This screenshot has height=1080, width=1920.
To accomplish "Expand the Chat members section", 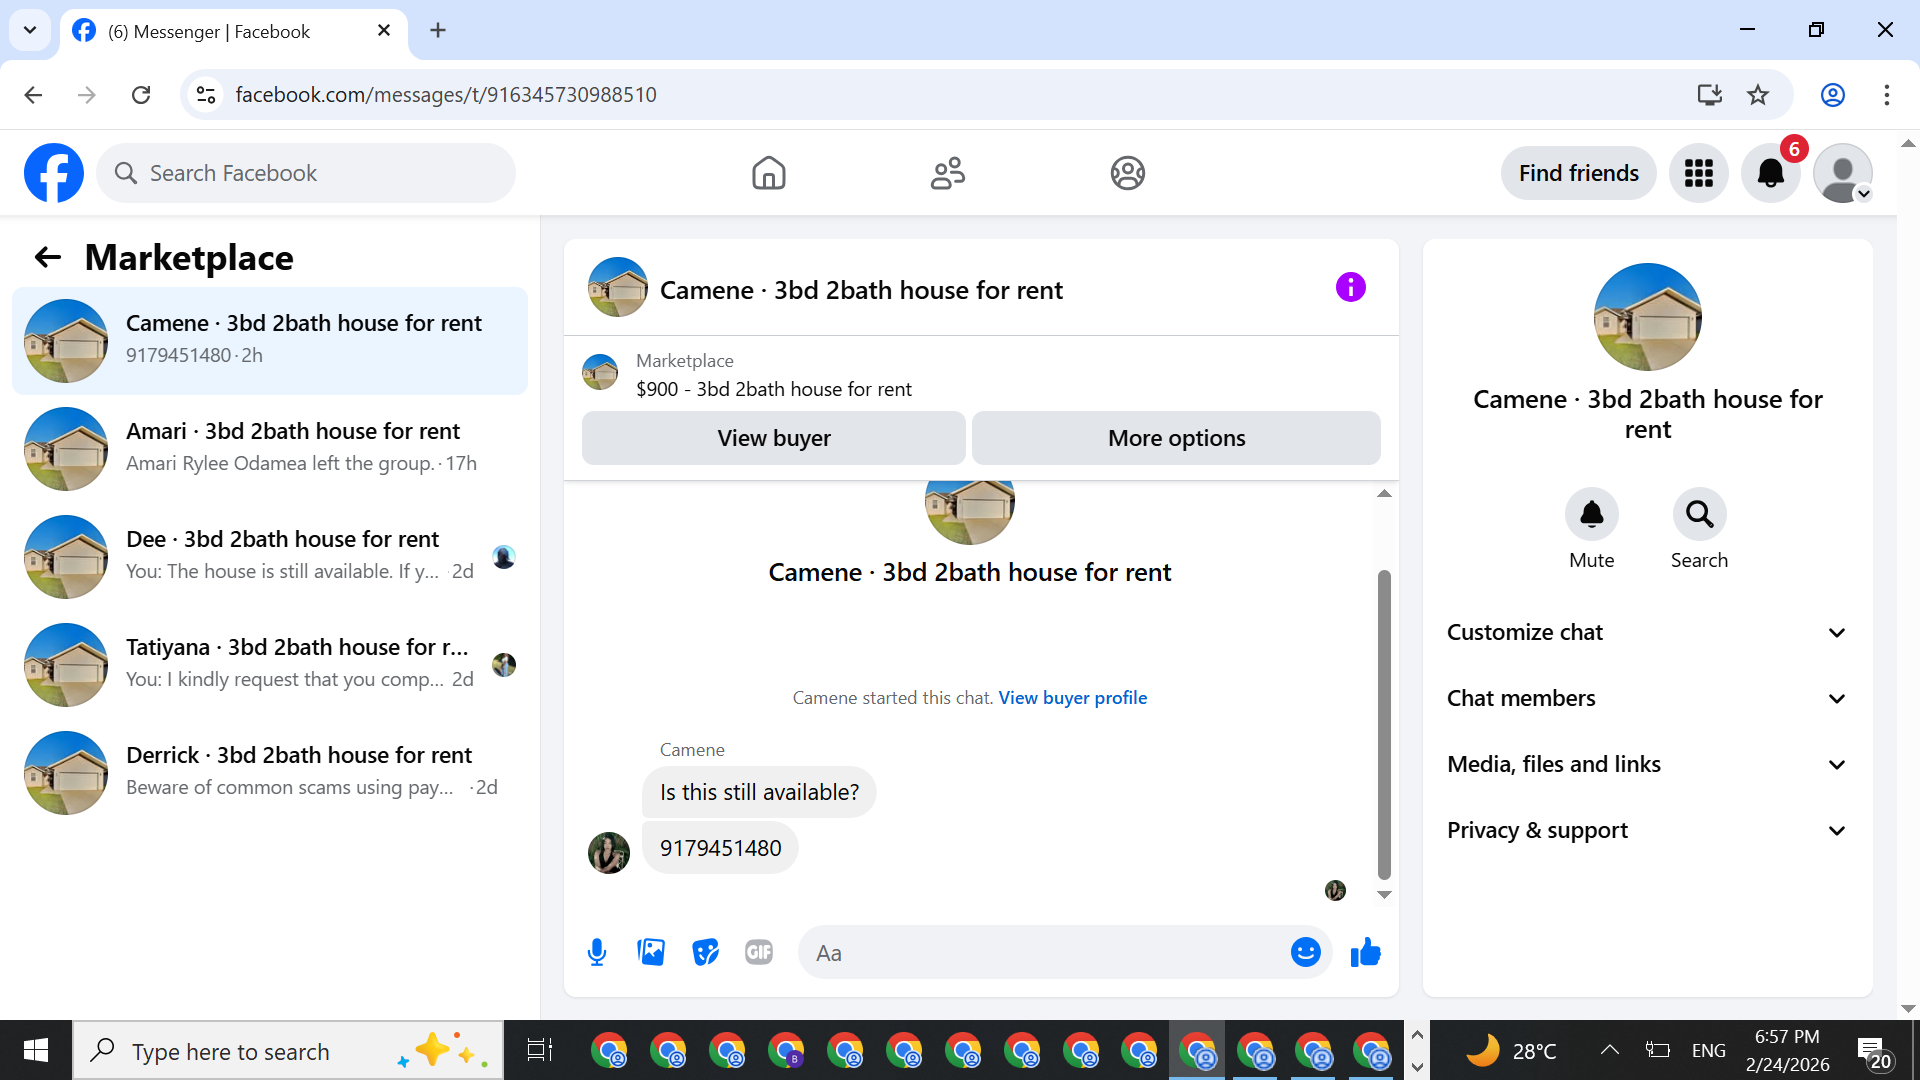I will tap(1646, 698).
